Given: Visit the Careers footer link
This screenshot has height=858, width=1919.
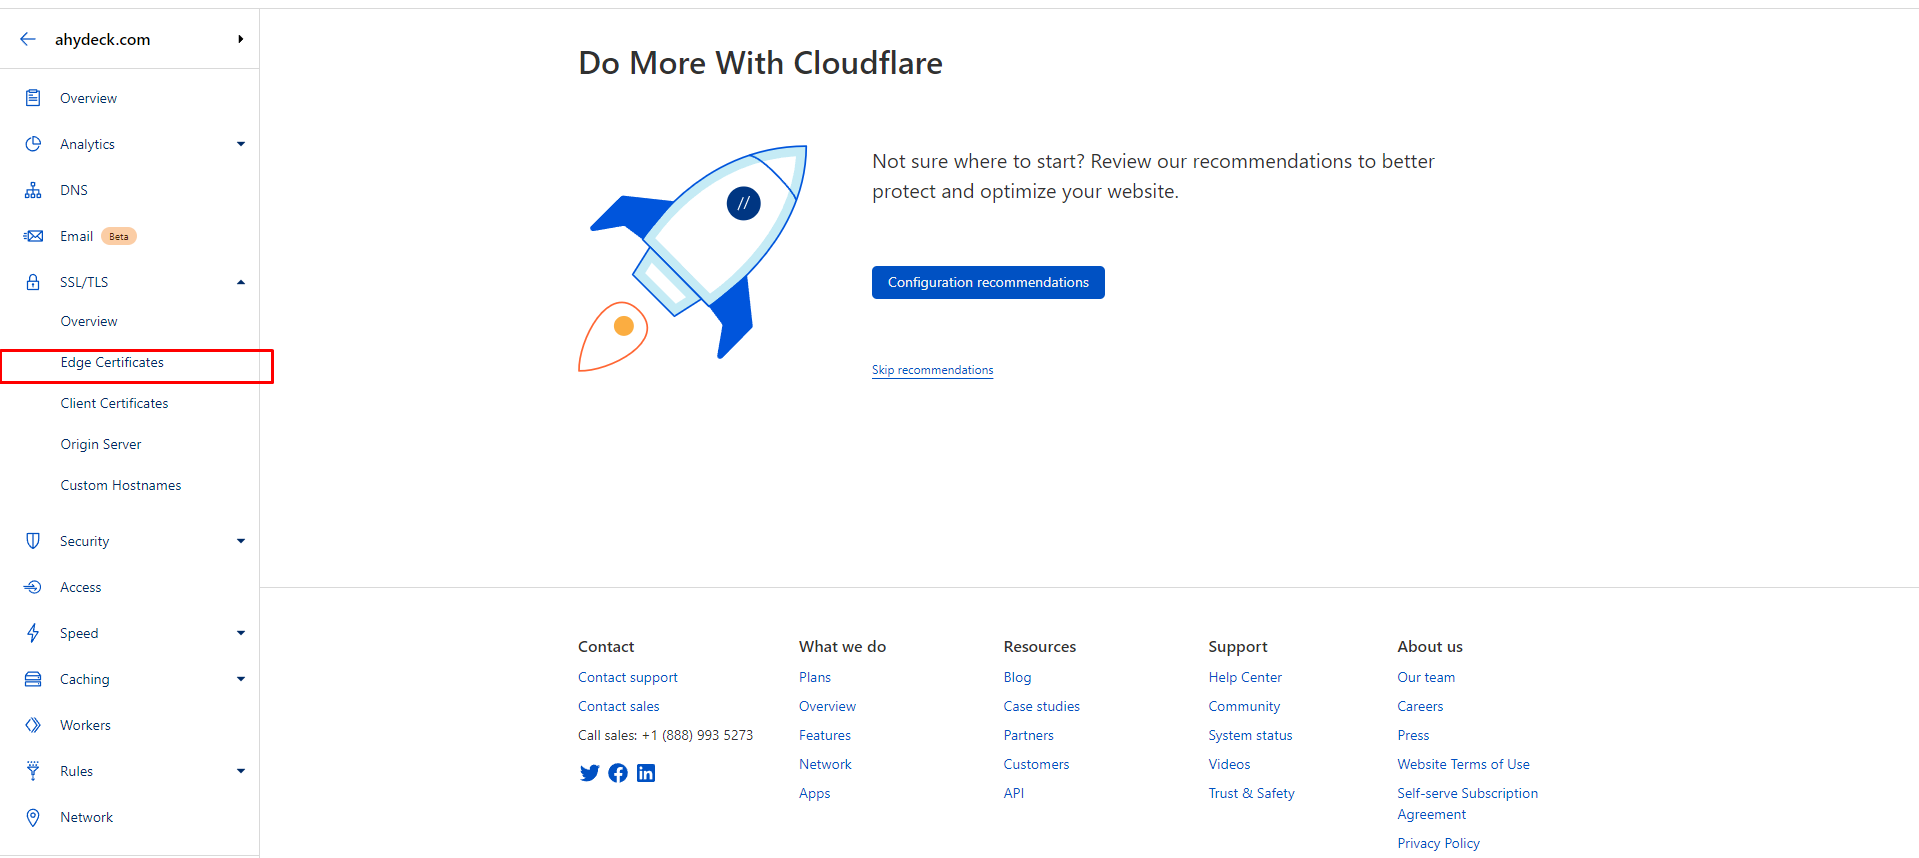Looking at the screenshot, I should (1421, 706).
